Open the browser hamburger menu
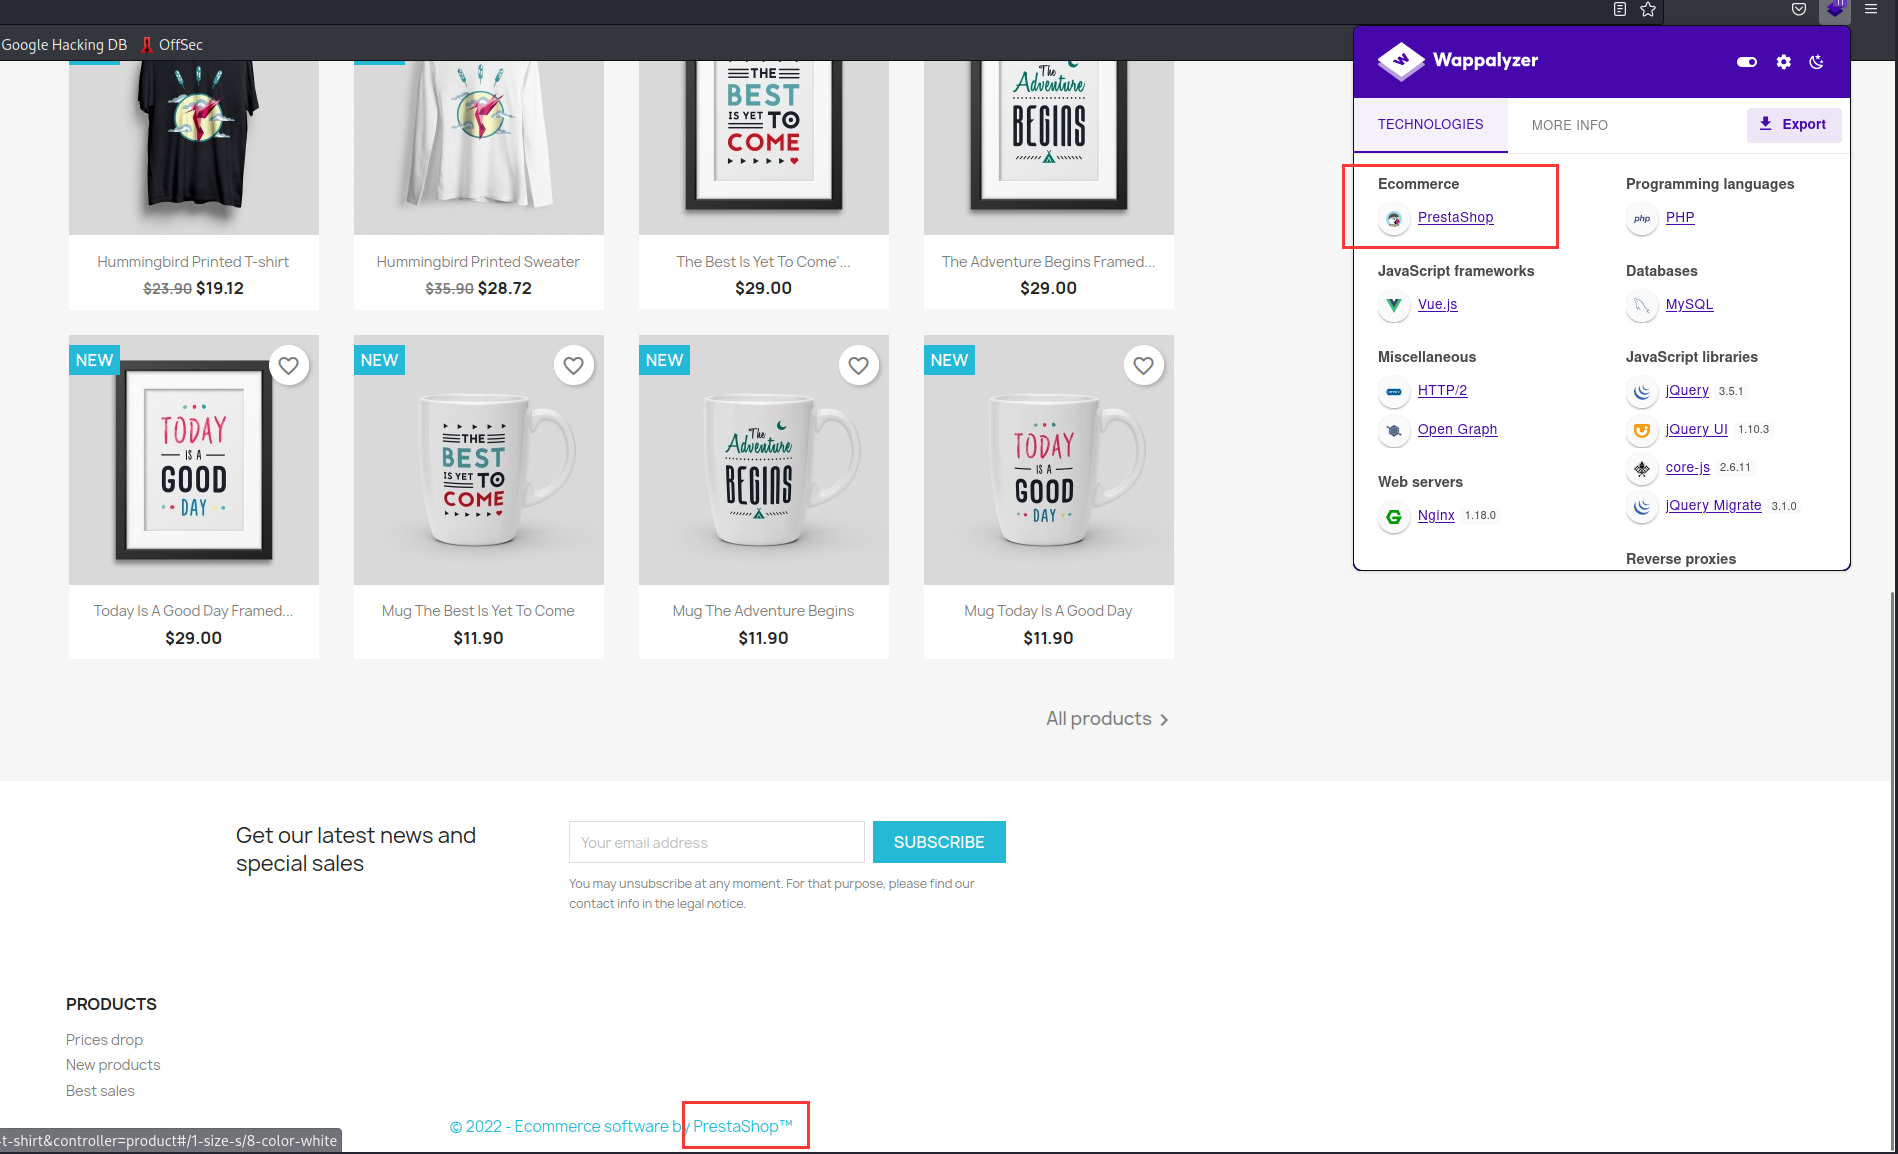 pos(1871,9)
